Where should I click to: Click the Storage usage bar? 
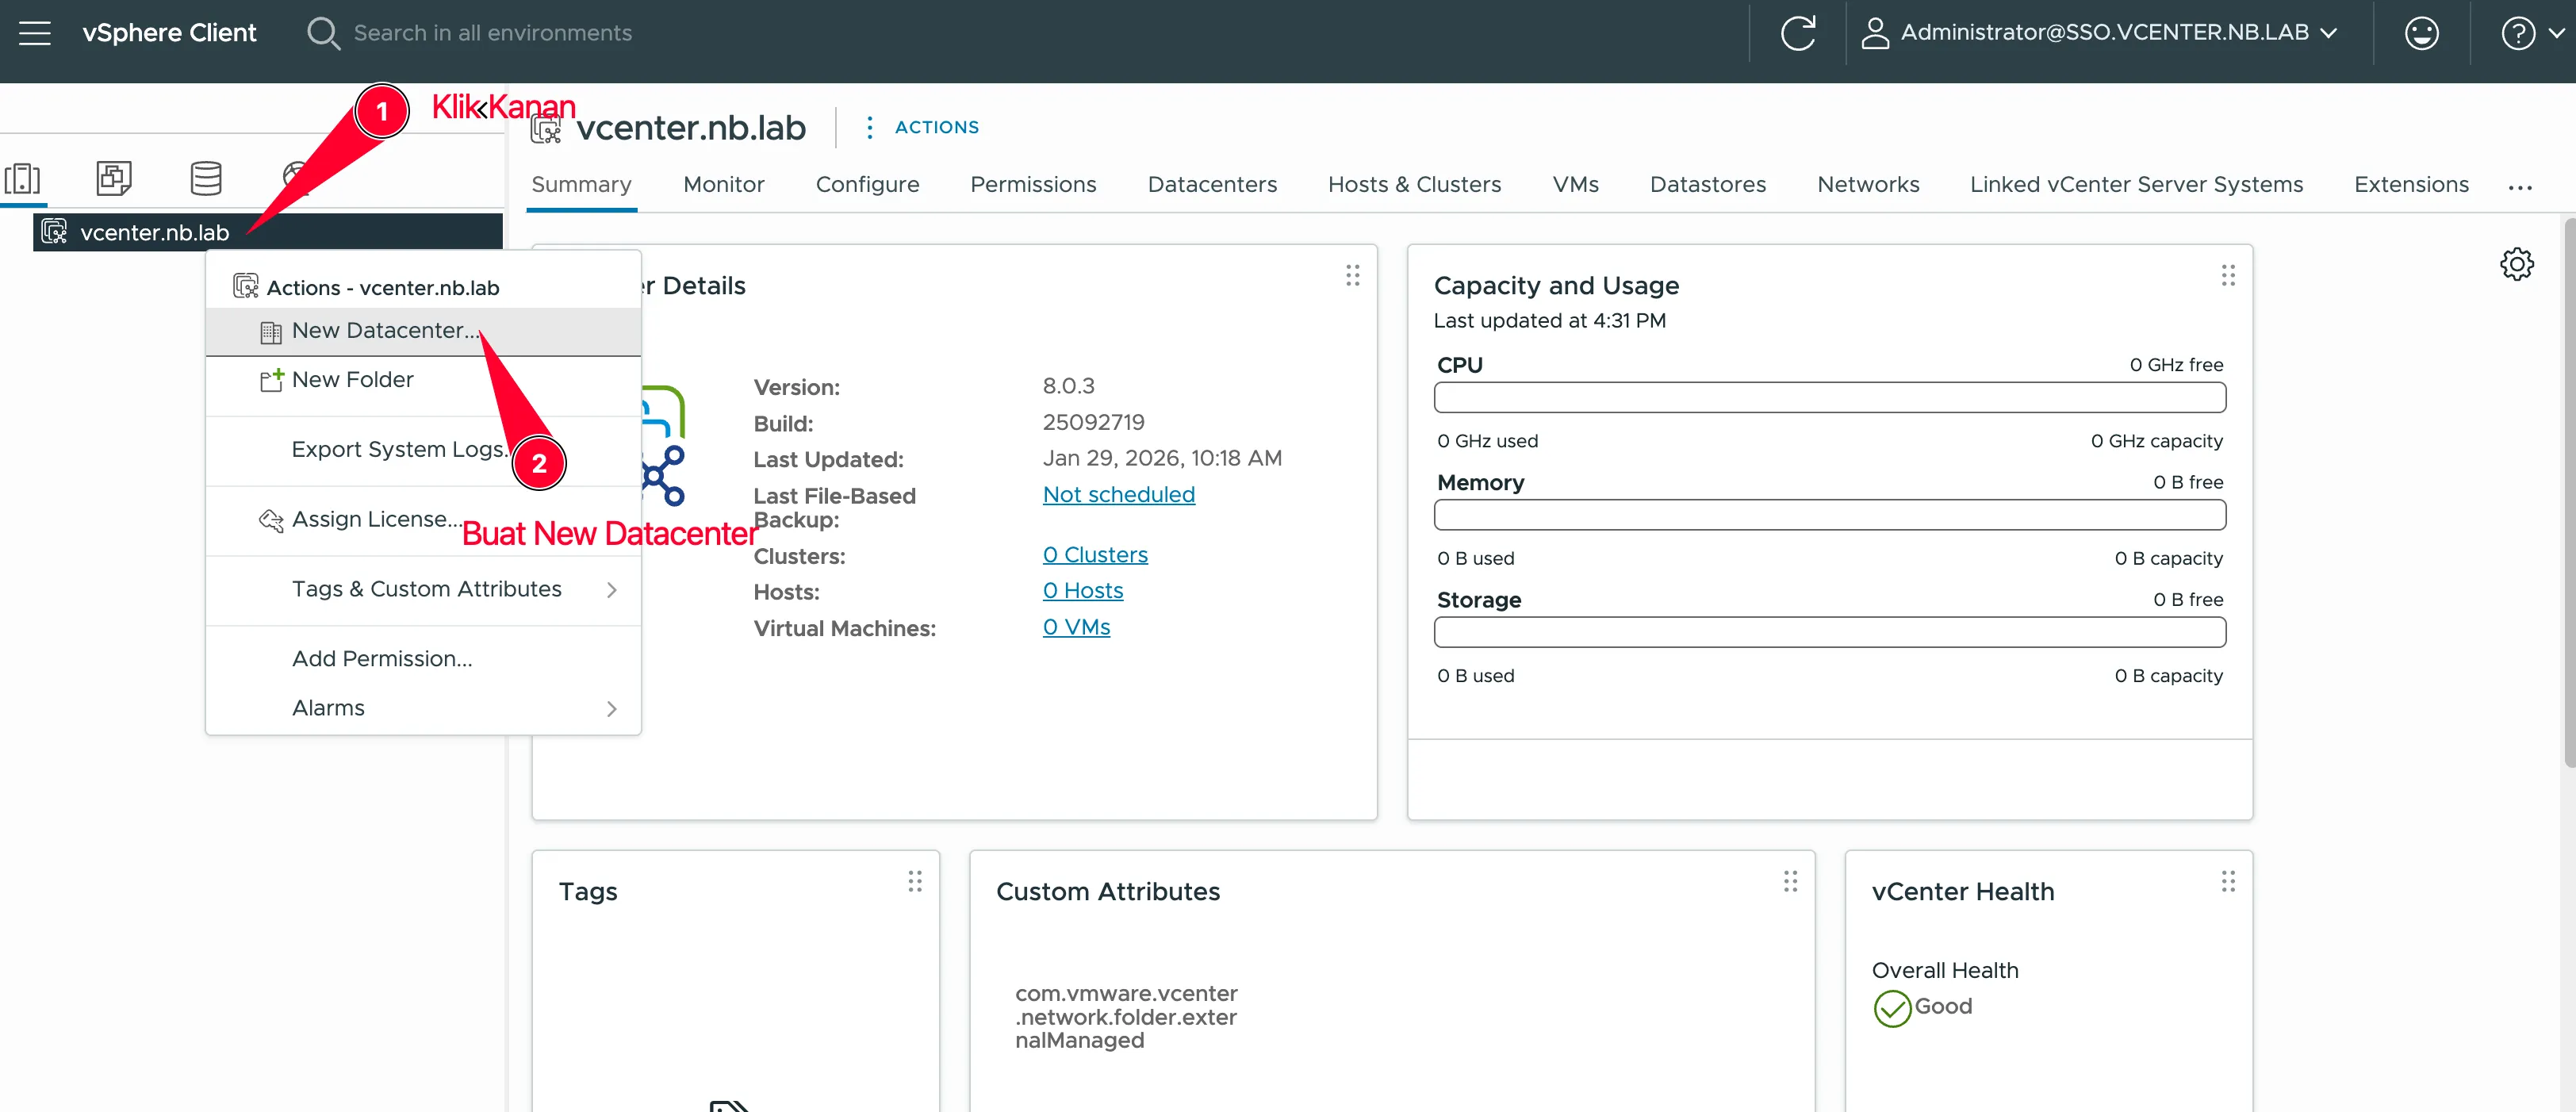click(1829, 632)
